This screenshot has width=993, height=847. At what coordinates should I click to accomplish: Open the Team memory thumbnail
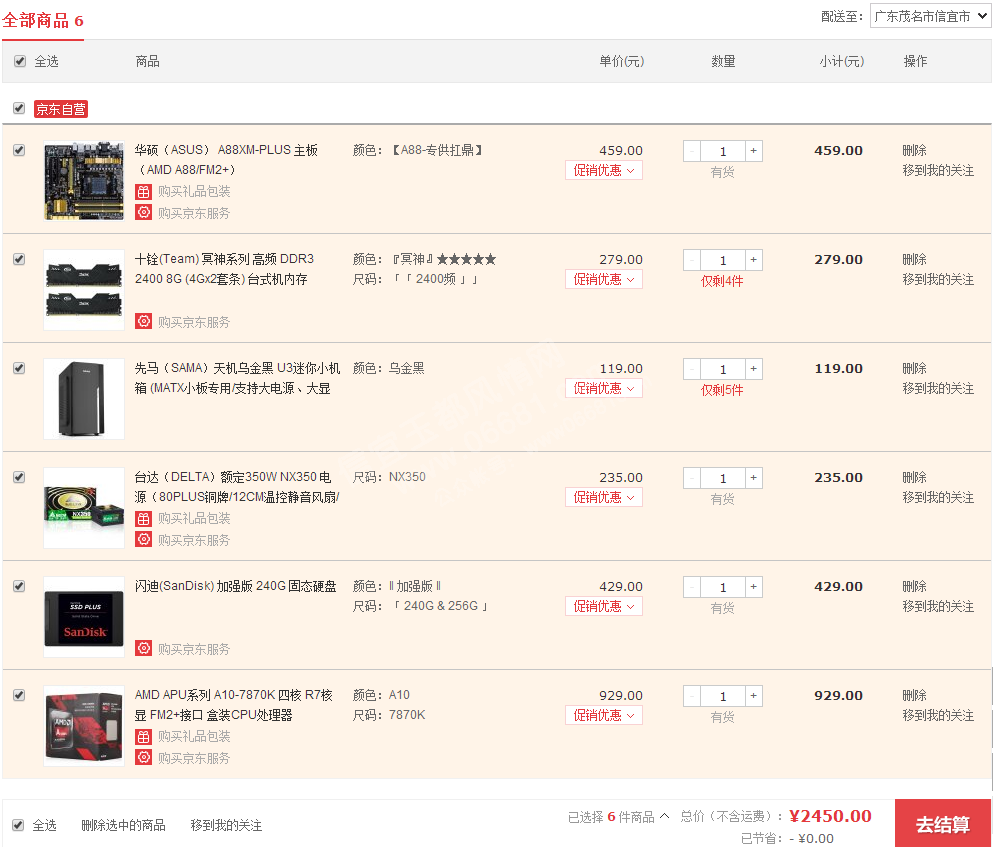click(x=84, y=290)
